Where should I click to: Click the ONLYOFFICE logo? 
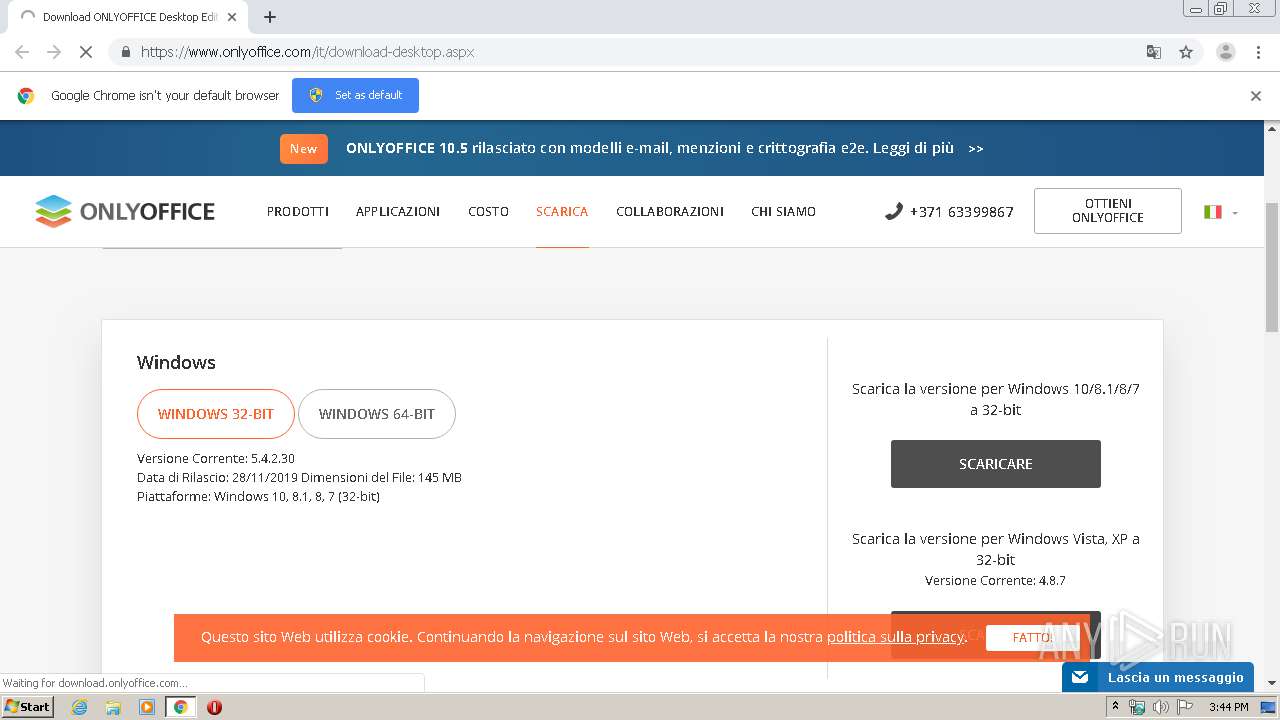coord(125,211)
